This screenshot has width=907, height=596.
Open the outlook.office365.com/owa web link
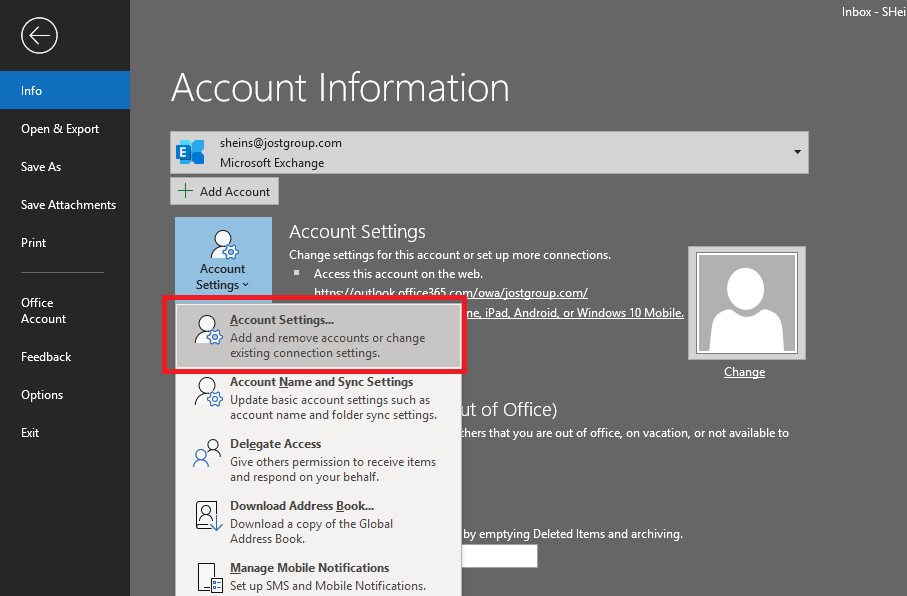click(x=451, y=293)
